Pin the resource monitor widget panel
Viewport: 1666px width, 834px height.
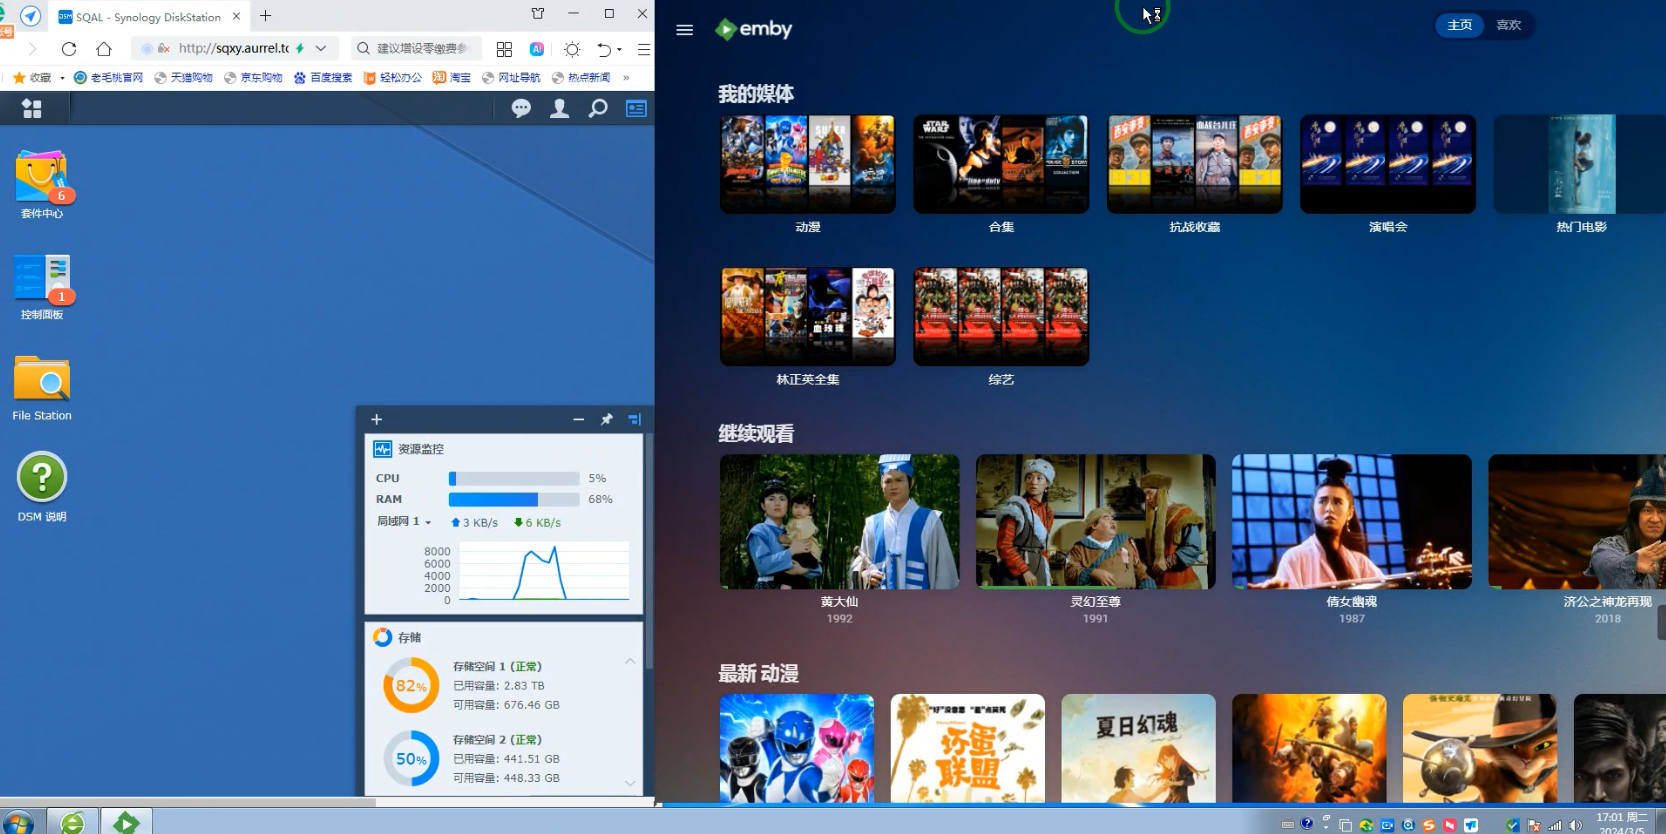click(606, 420)
